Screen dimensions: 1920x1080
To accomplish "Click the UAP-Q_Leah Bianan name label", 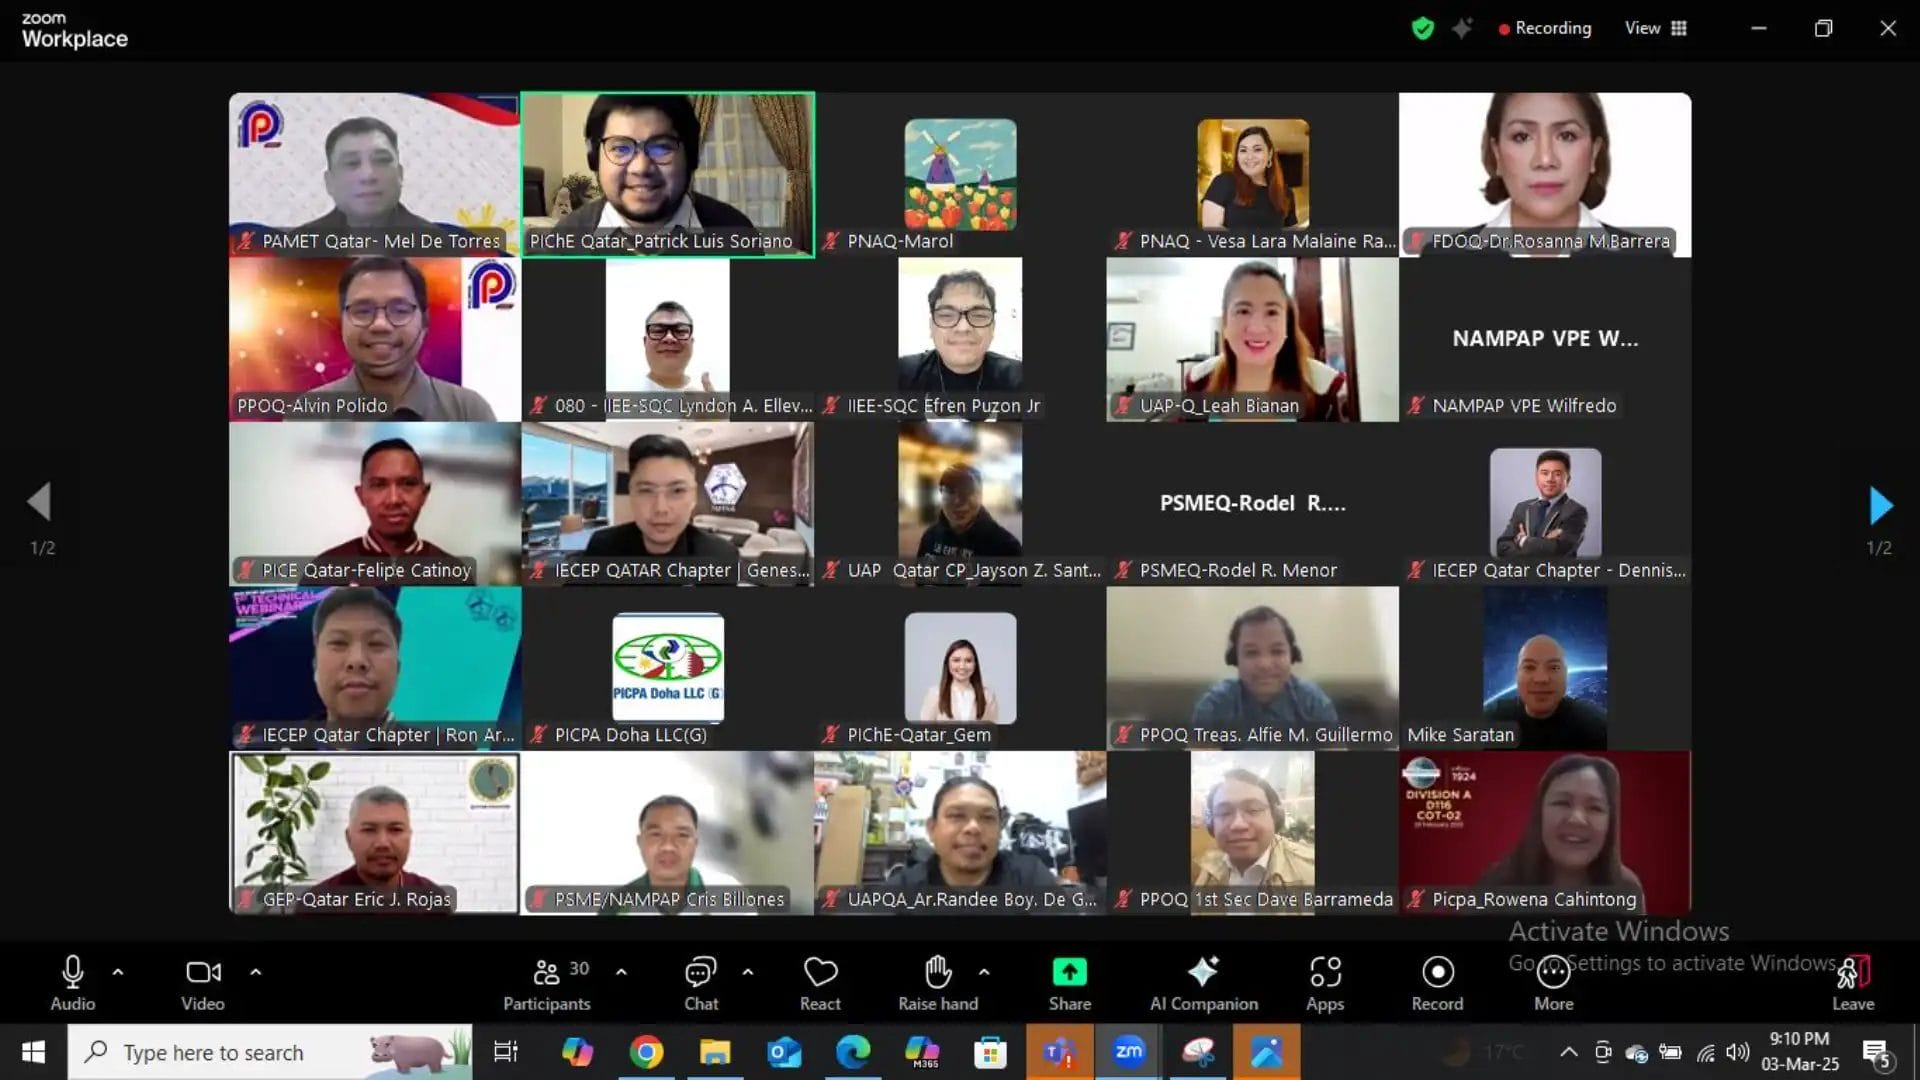I will click(x=1219, y=406).
